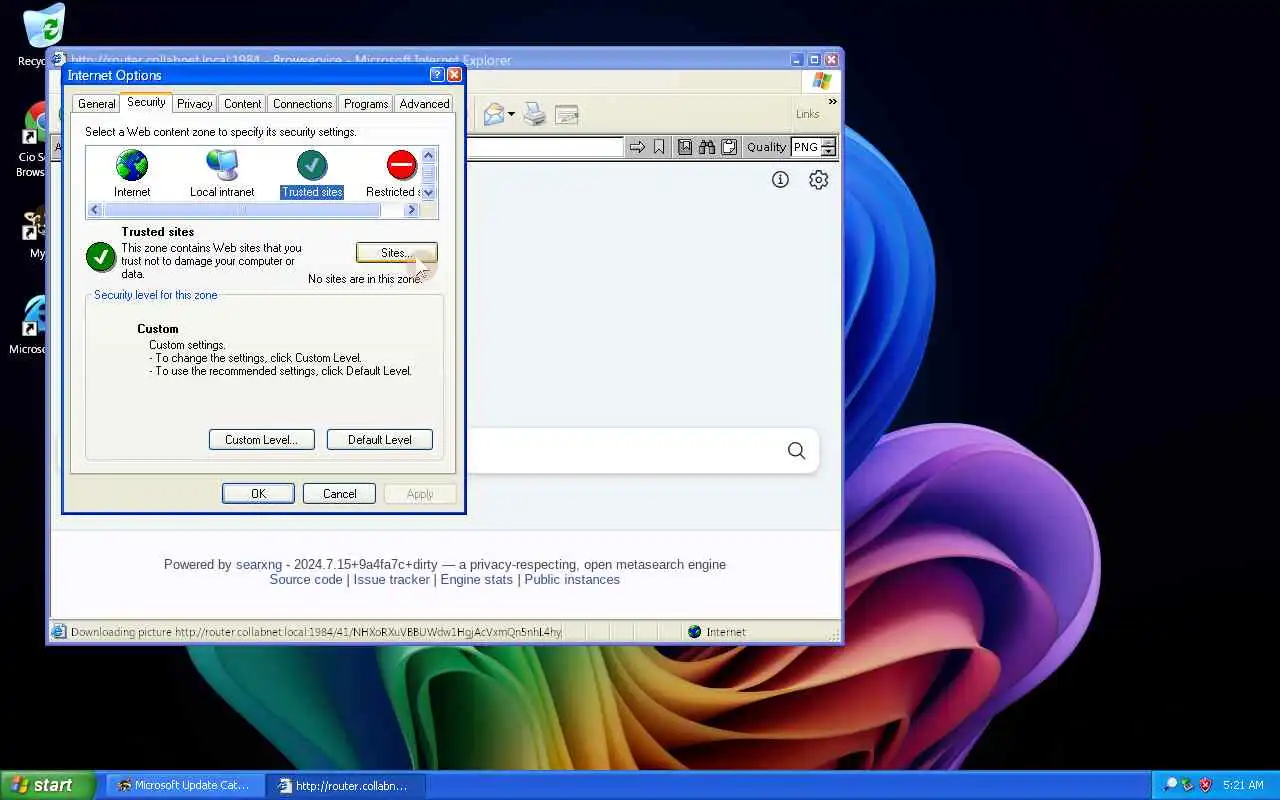Click the Internet Options help question-mark button
Viewport: 1280px width, 800px height.
coord(437,75)
